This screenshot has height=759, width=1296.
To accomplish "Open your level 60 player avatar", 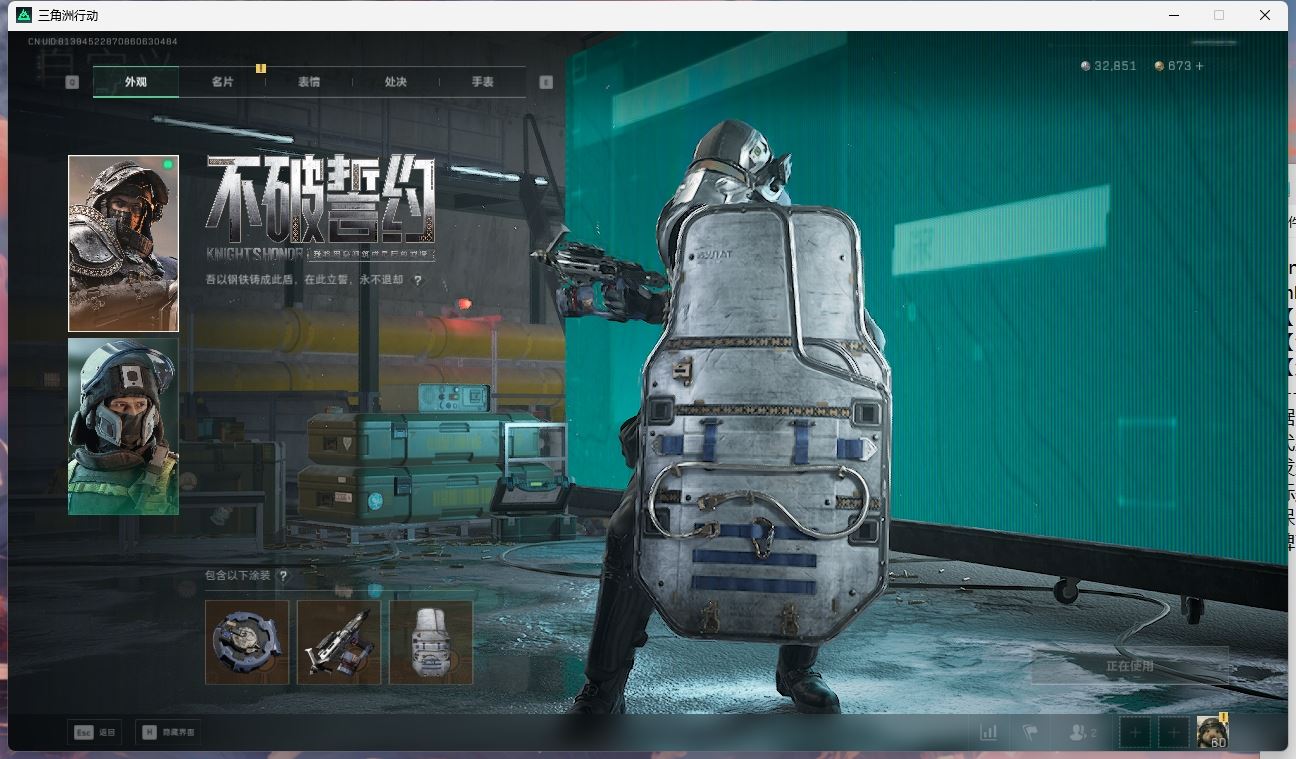I will [x=1212, y=732].
